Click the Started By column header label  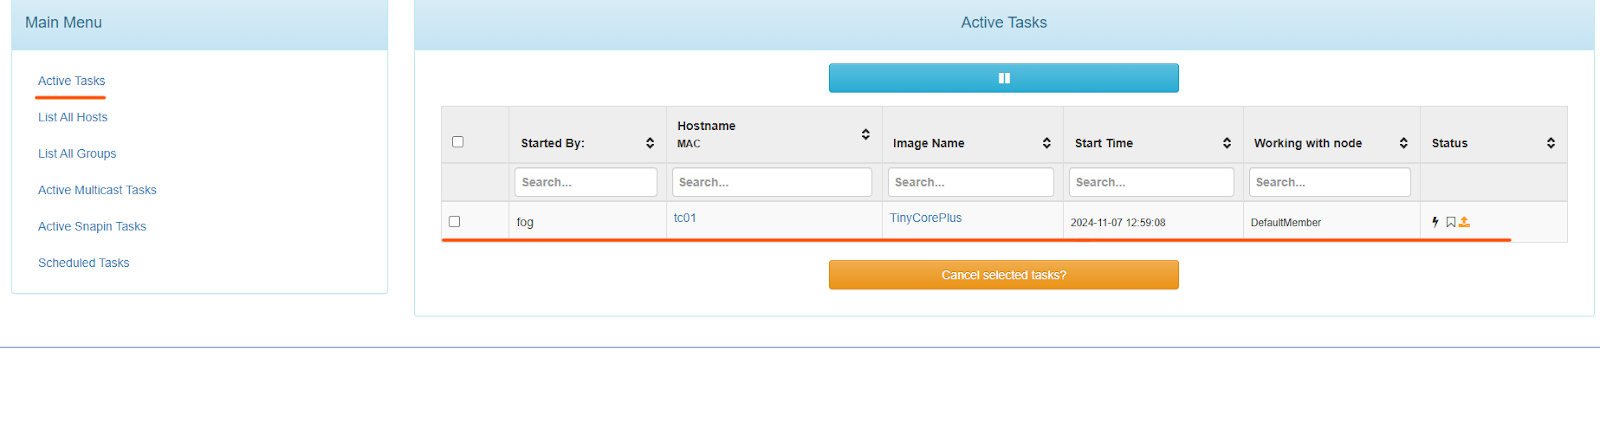[x=553, y=143]
